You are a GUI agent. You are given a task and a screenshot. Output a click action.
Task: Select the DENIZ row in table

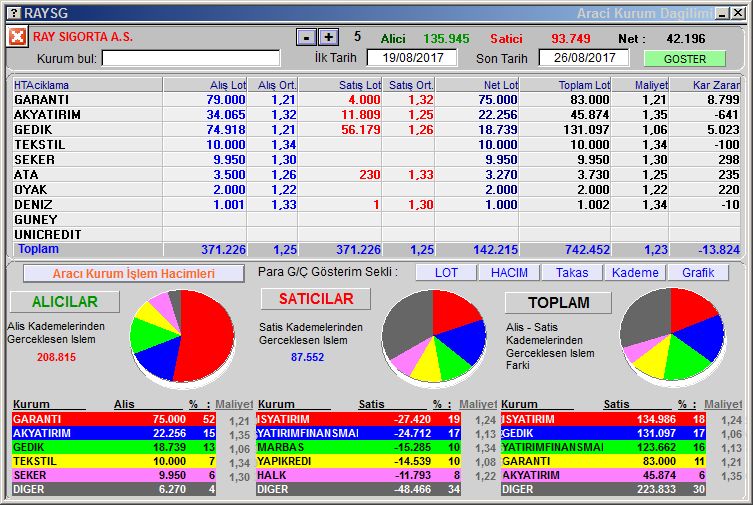376,204
